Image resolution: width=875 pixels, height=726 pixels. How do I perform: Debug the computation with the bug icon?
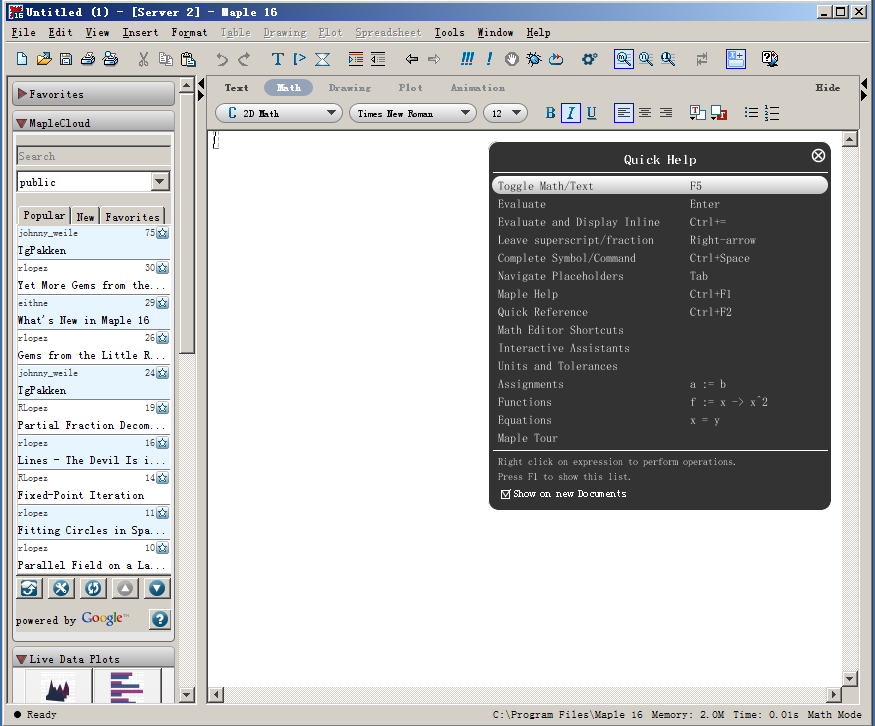pyautogui.click(x=534, y=59)
